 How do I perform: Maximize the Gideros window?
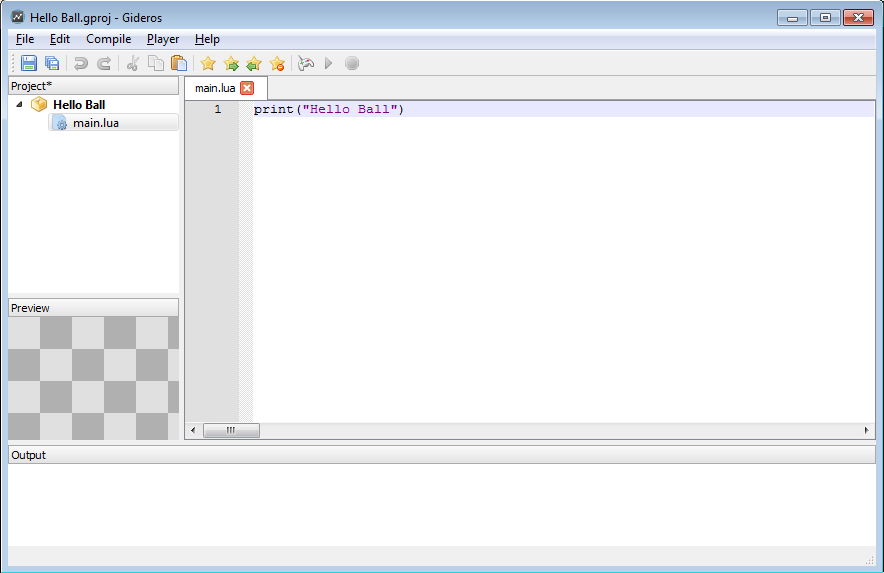tap(825, 17)
